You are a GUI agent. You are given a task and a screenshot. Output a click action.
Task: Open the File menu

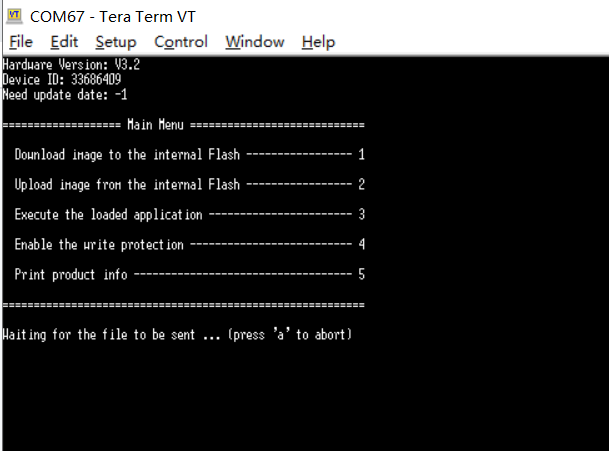(x=21, y=42)
